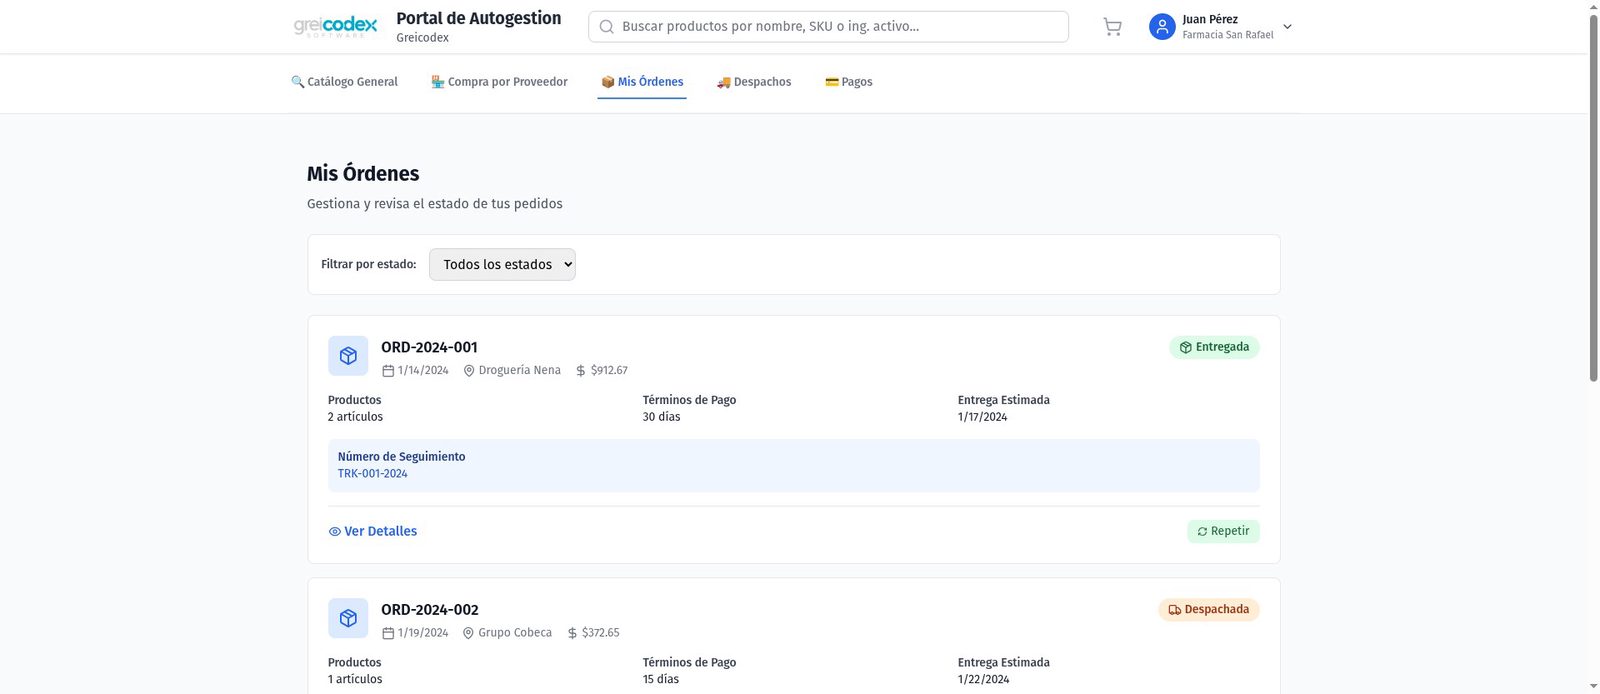Click package icon of ORD-2024-002

point(348,619)
